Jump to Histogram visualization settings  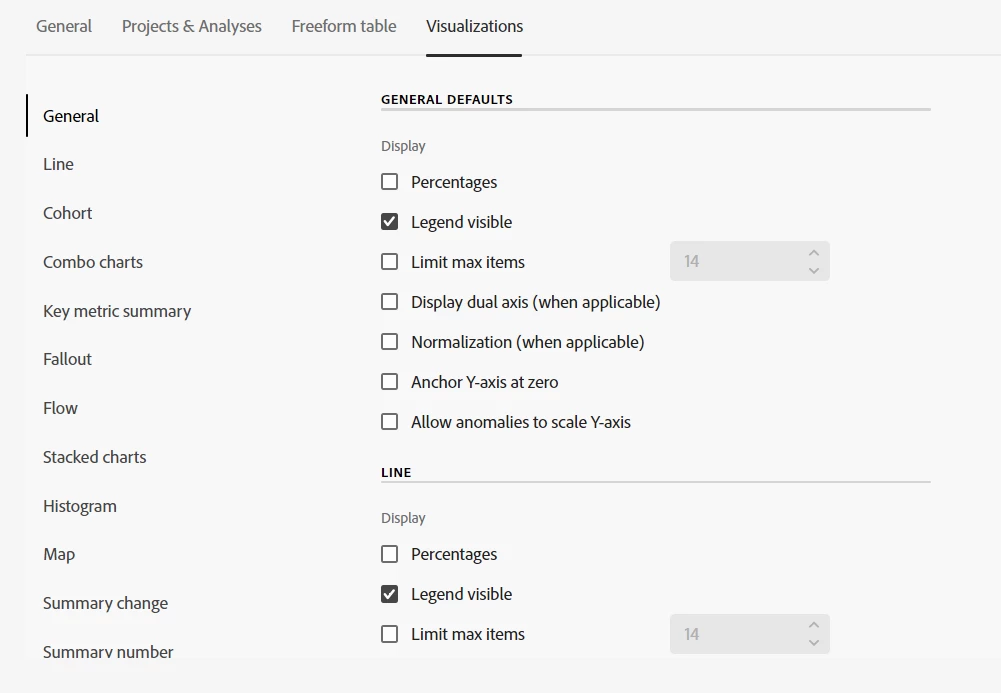point(80,506)
